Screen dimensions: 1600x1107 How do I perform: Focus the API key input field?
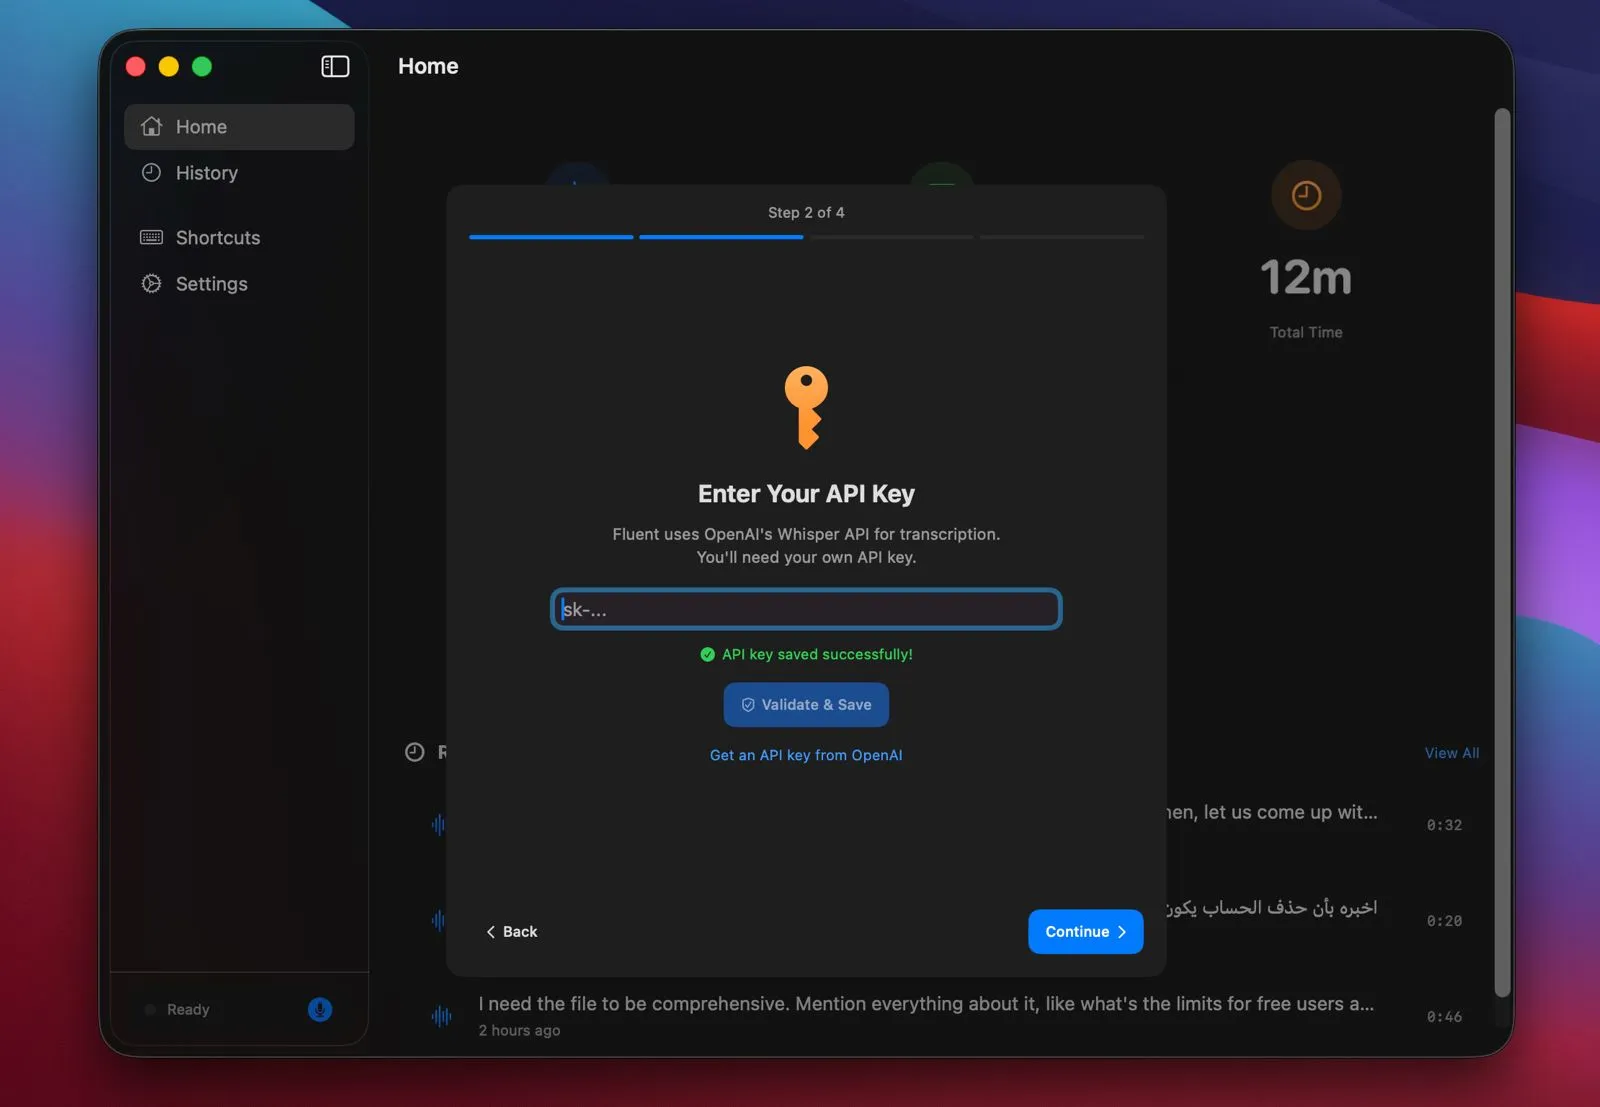point(806,609)
